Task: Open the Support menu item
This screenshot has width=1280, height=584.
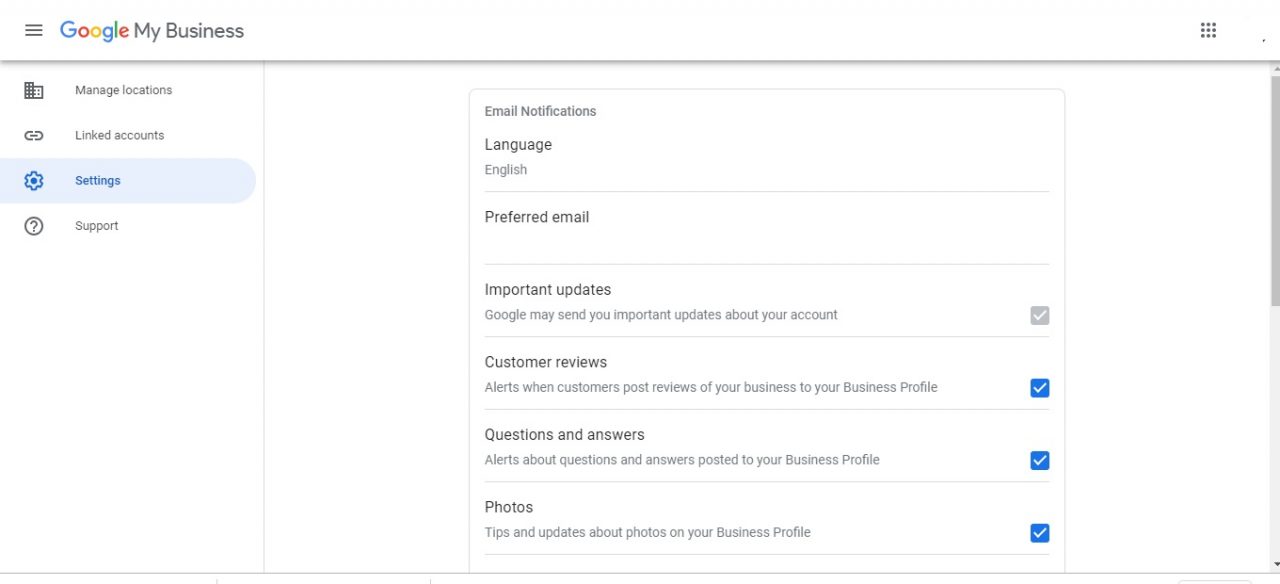Action: [x=96, y=226]
